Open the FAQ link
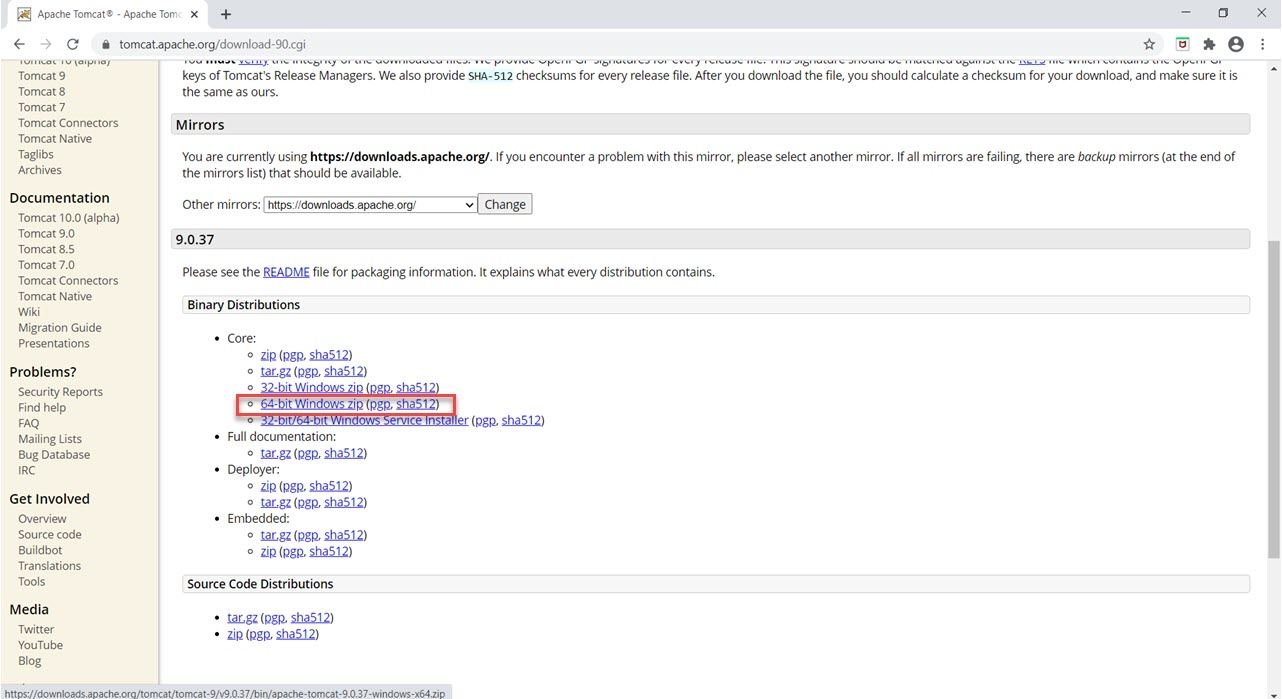The image size is (1282, 699). tap(29, 423)
